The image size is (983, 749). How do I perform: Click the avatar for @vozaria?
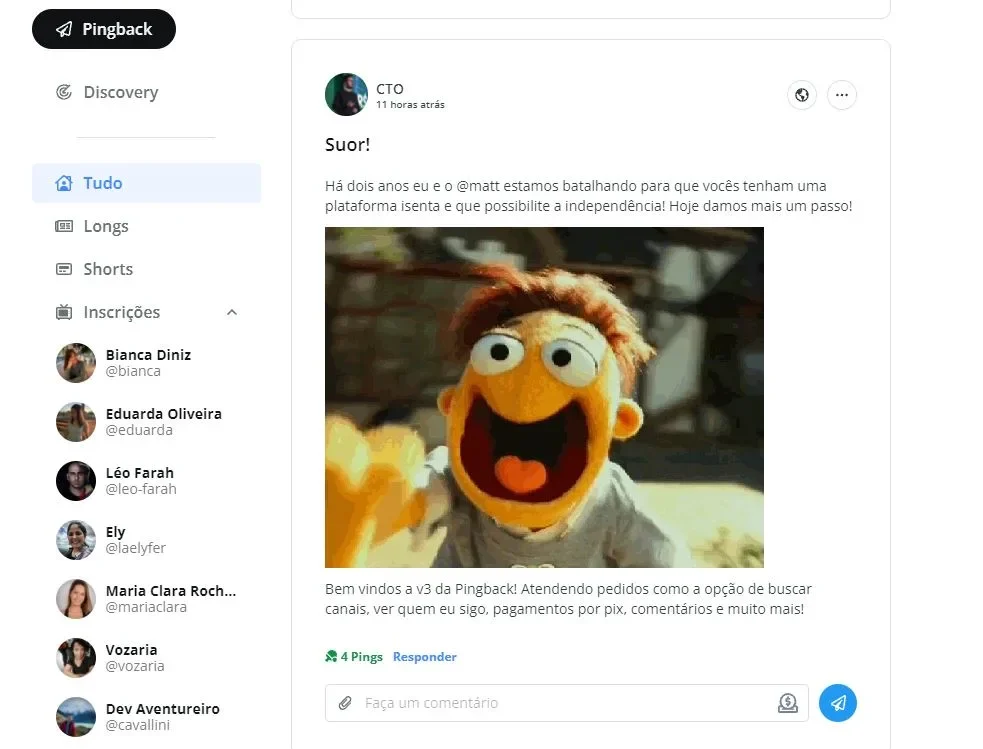[x=76, y=657]
